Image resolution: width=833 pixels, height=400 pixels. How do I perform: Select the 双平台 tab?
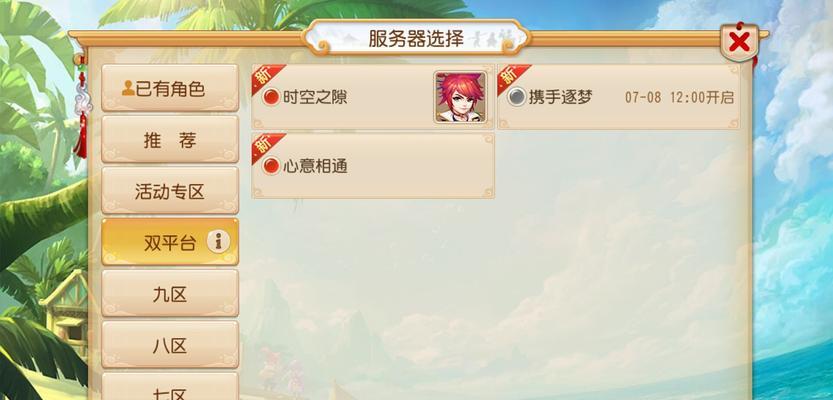(x=170, y=242)
